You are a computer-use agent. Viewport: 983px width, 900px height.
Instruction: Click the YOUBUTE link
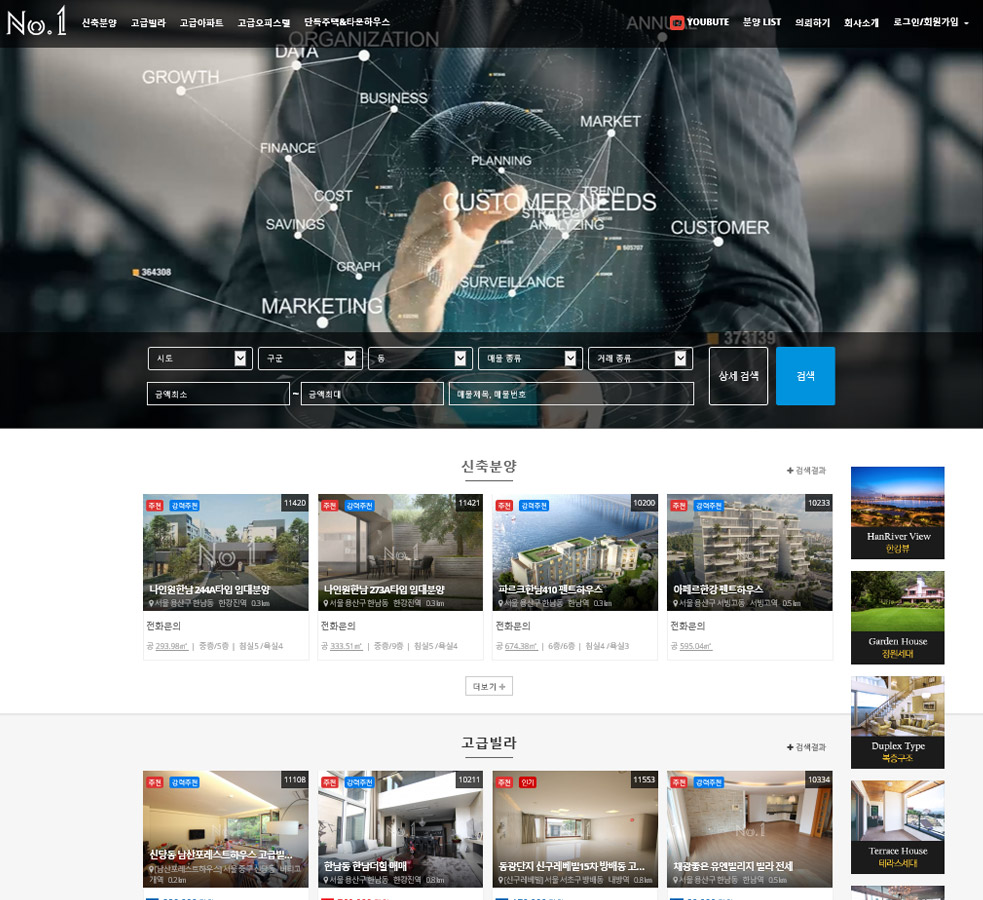(x=708, y=22)
